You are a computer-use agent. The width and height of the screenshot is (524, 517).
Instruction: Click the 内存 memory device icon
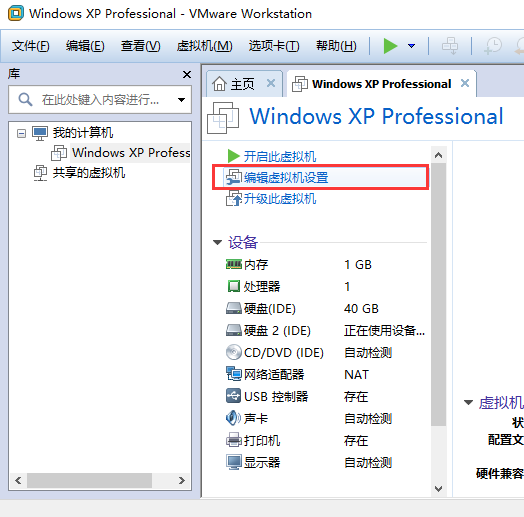(234, 264)
